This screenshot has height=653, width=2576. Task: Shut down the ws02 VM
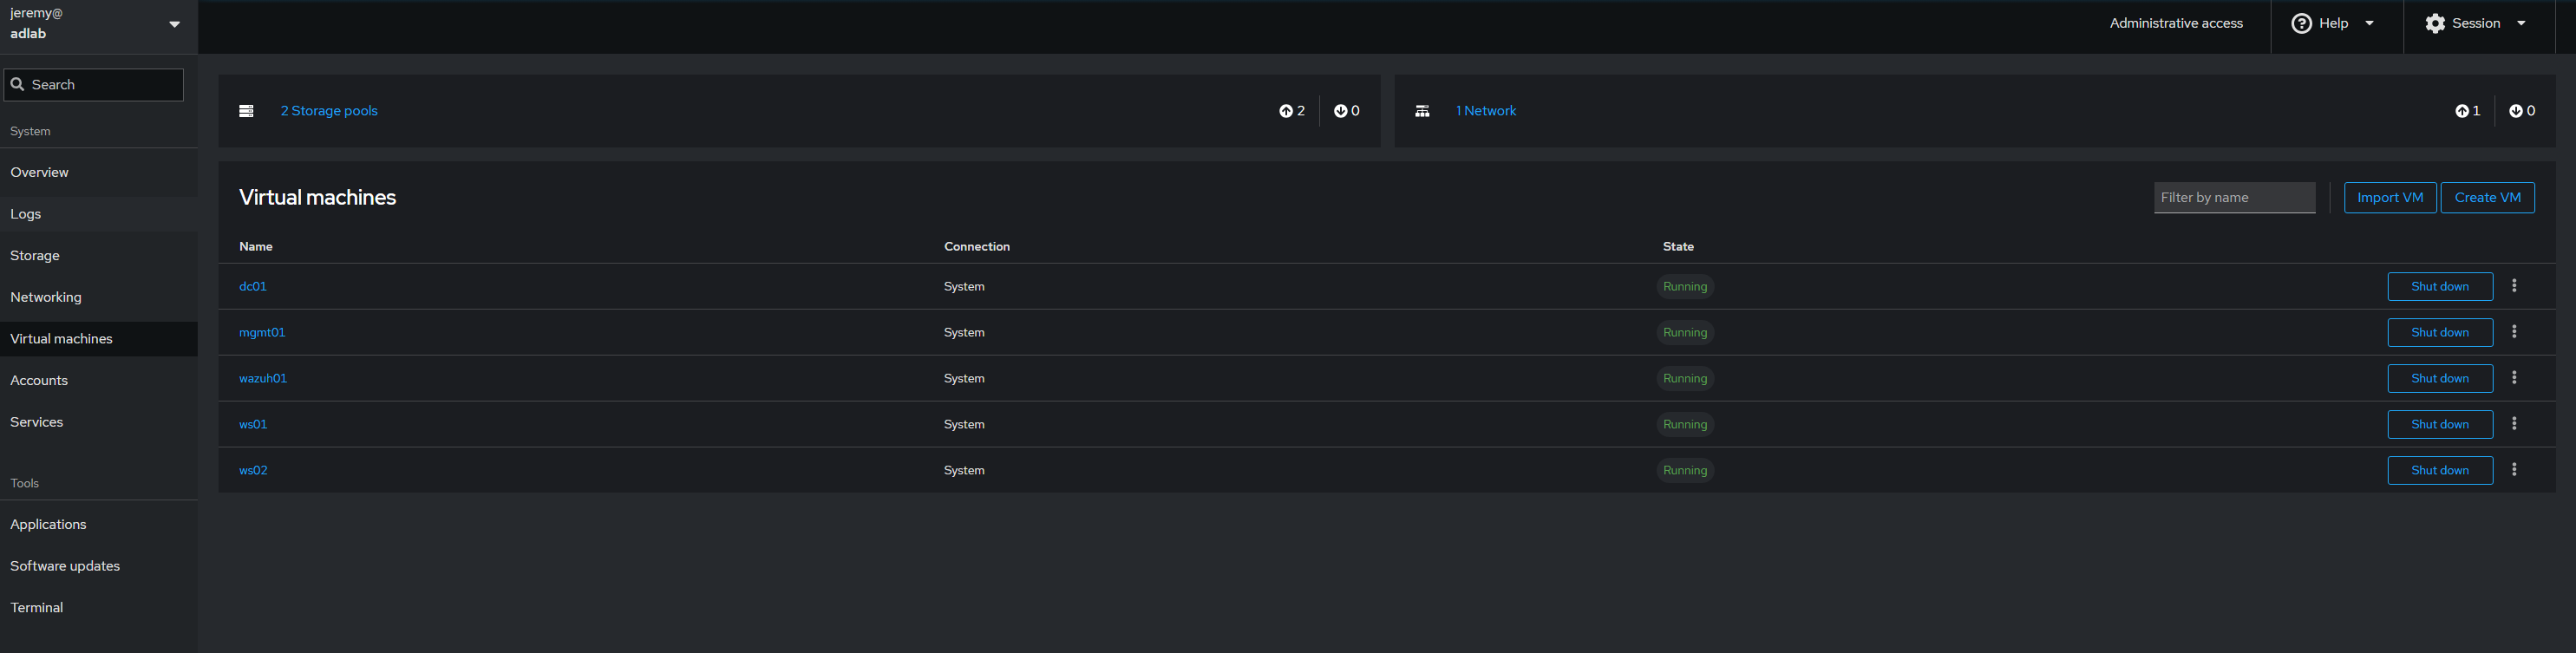point(2440,470)
